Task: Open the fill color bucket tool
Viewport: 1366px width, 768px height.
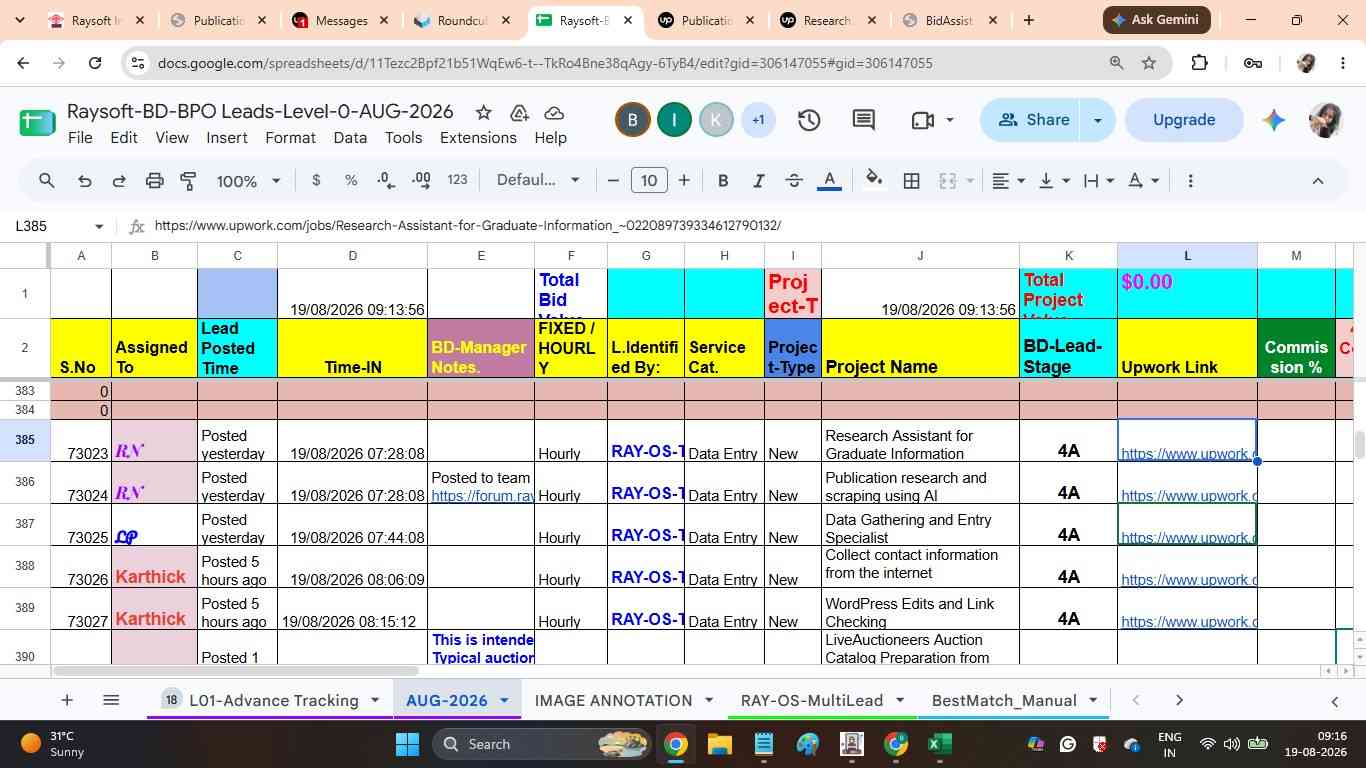Action: (874, 180)
